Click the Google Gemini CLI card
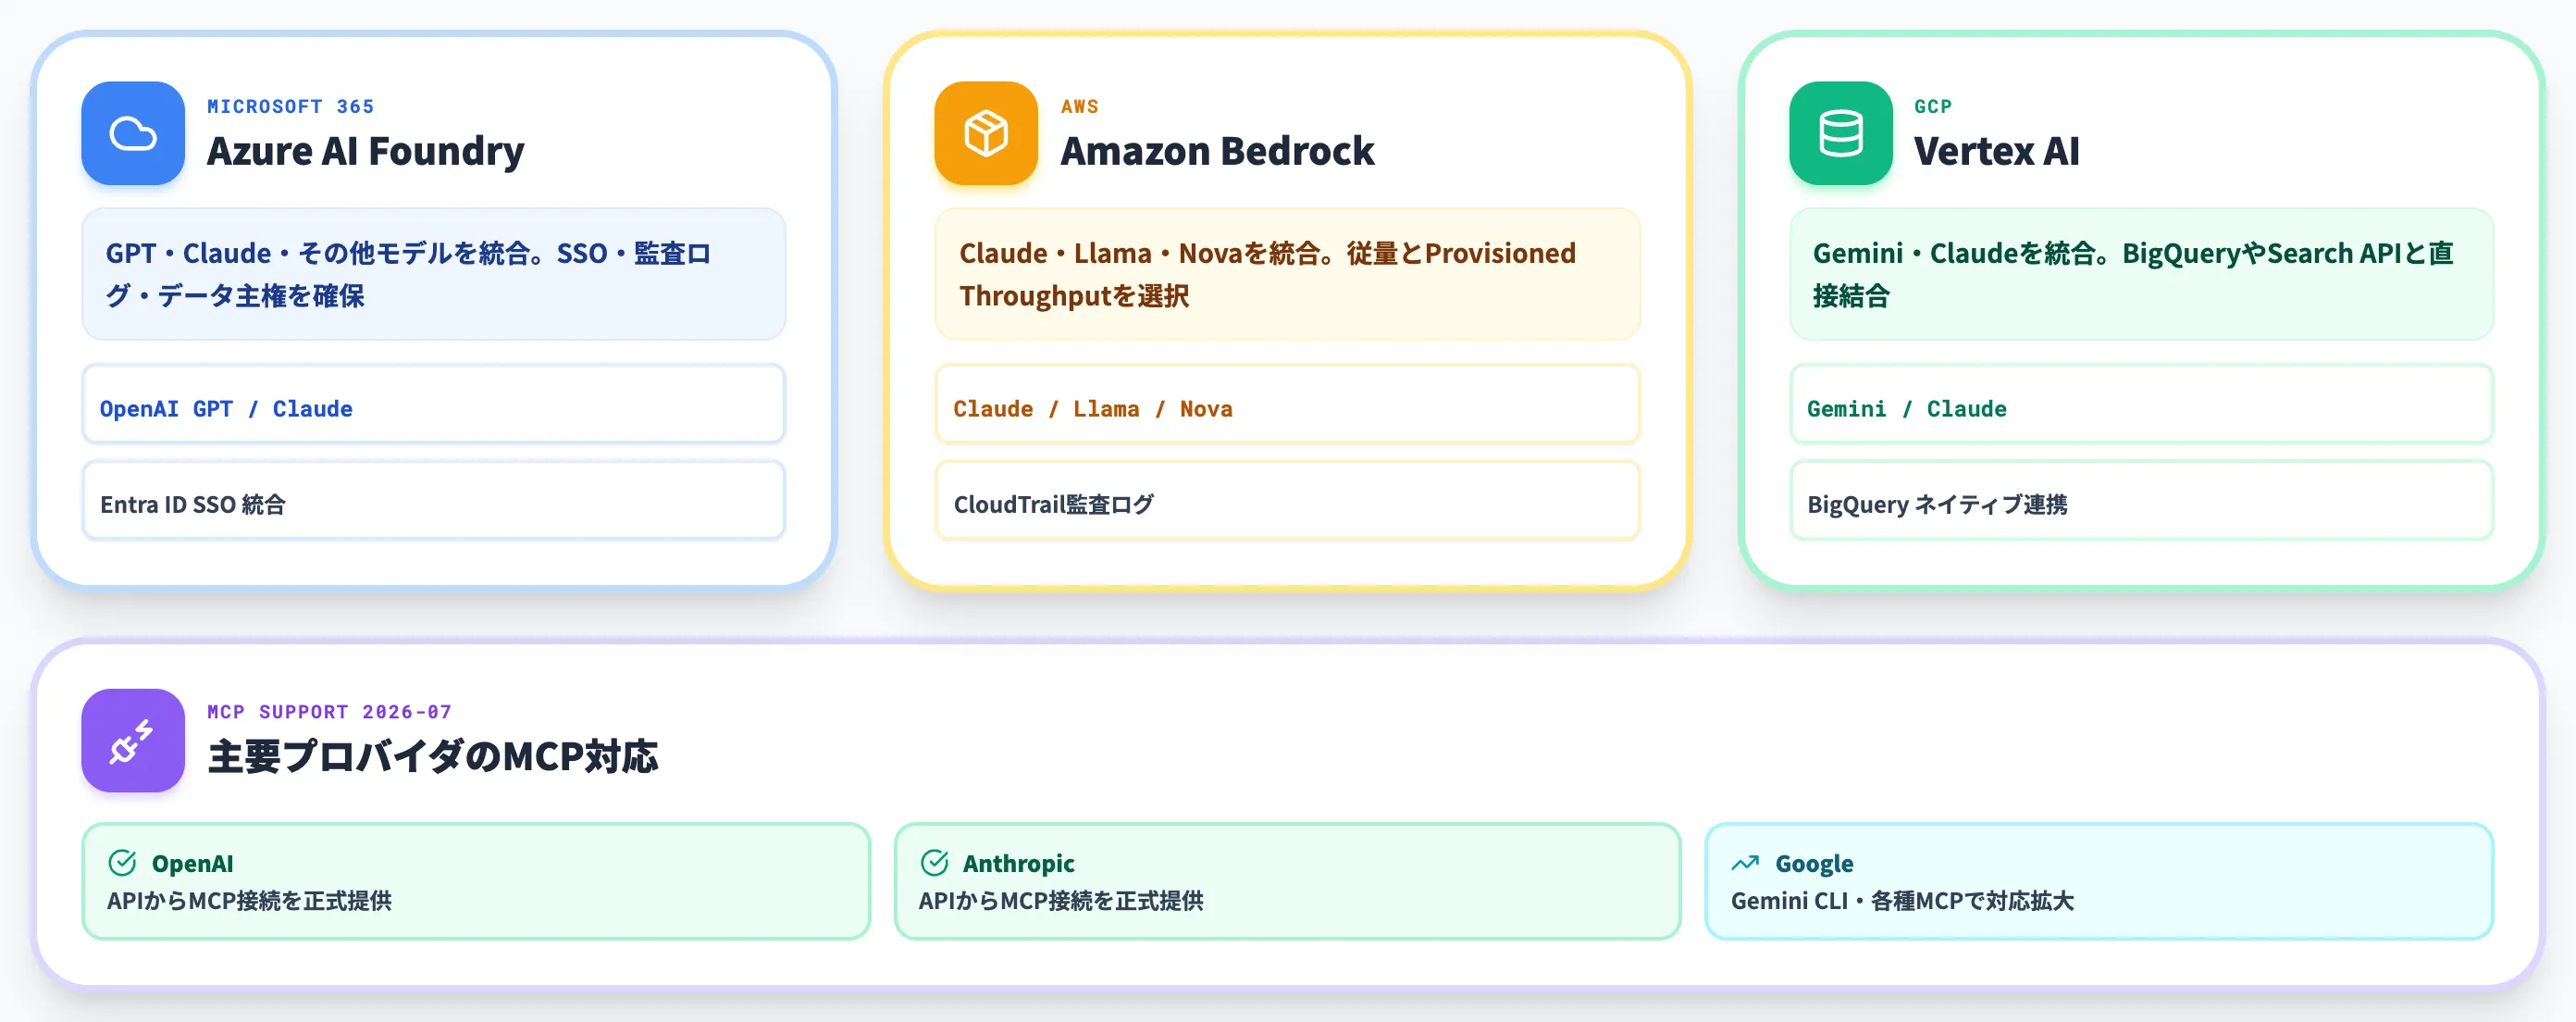Screen dimensions: 2576x1022 click(x=2099, y=881)
